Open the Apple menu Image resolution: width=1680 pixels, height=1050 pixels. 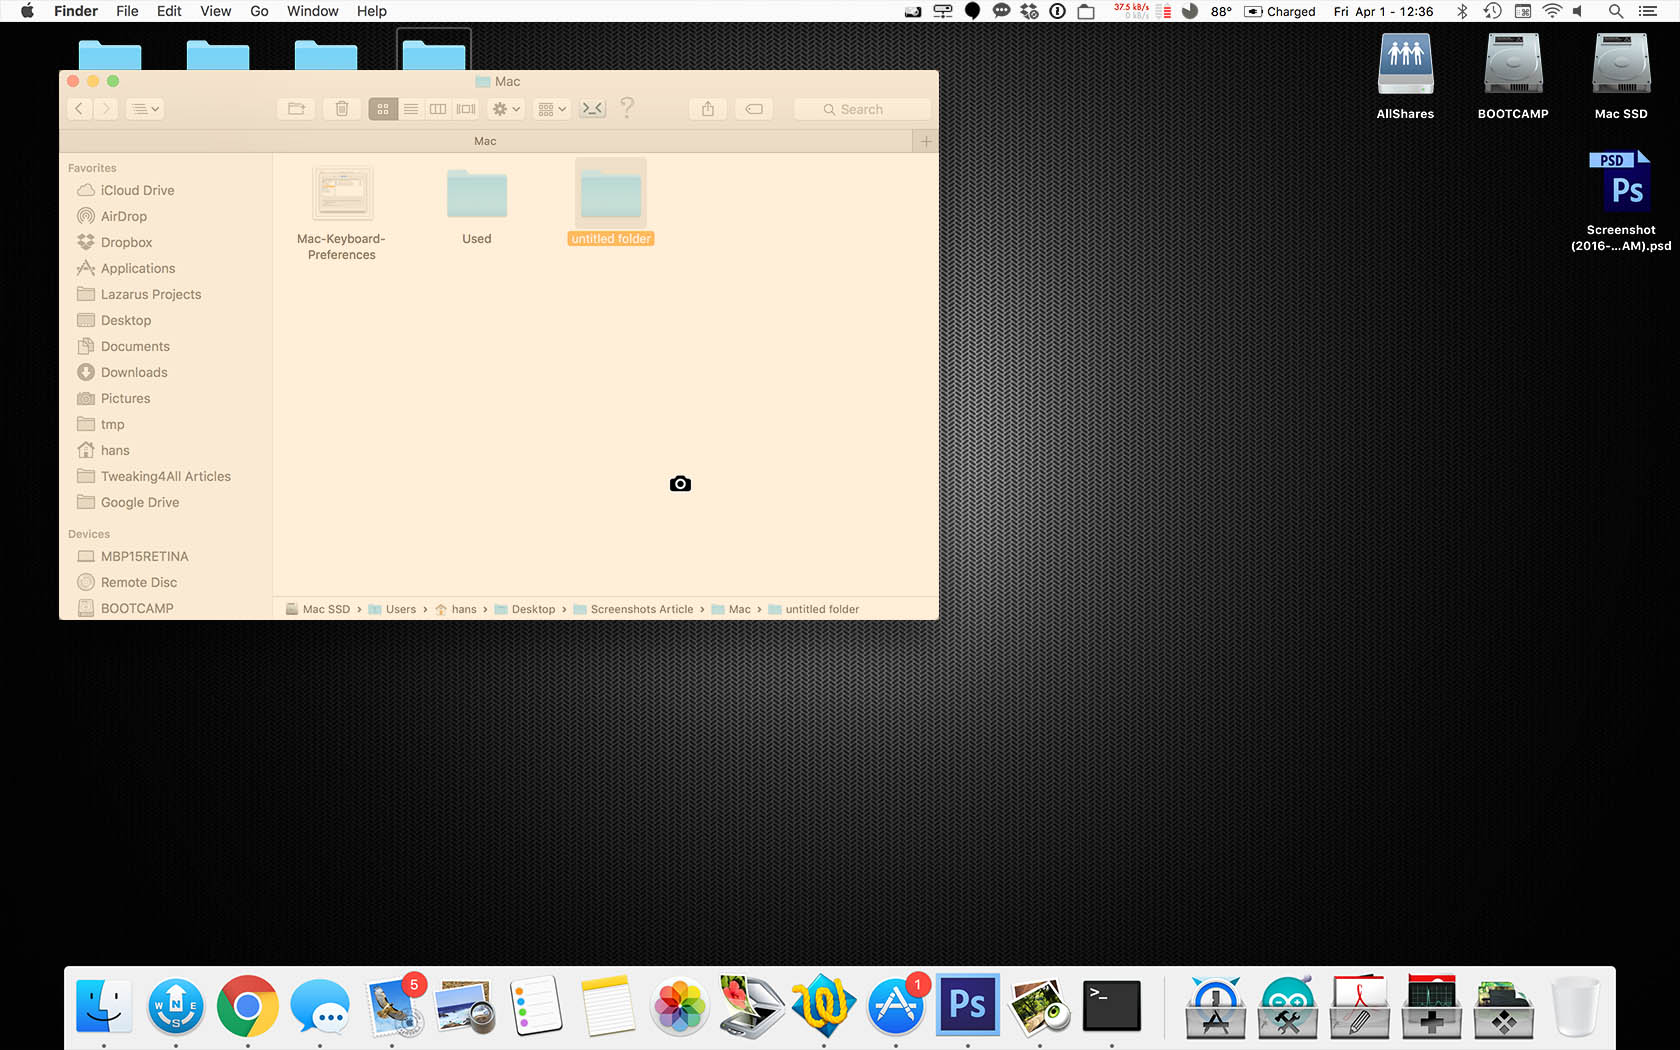pos(27,11)
